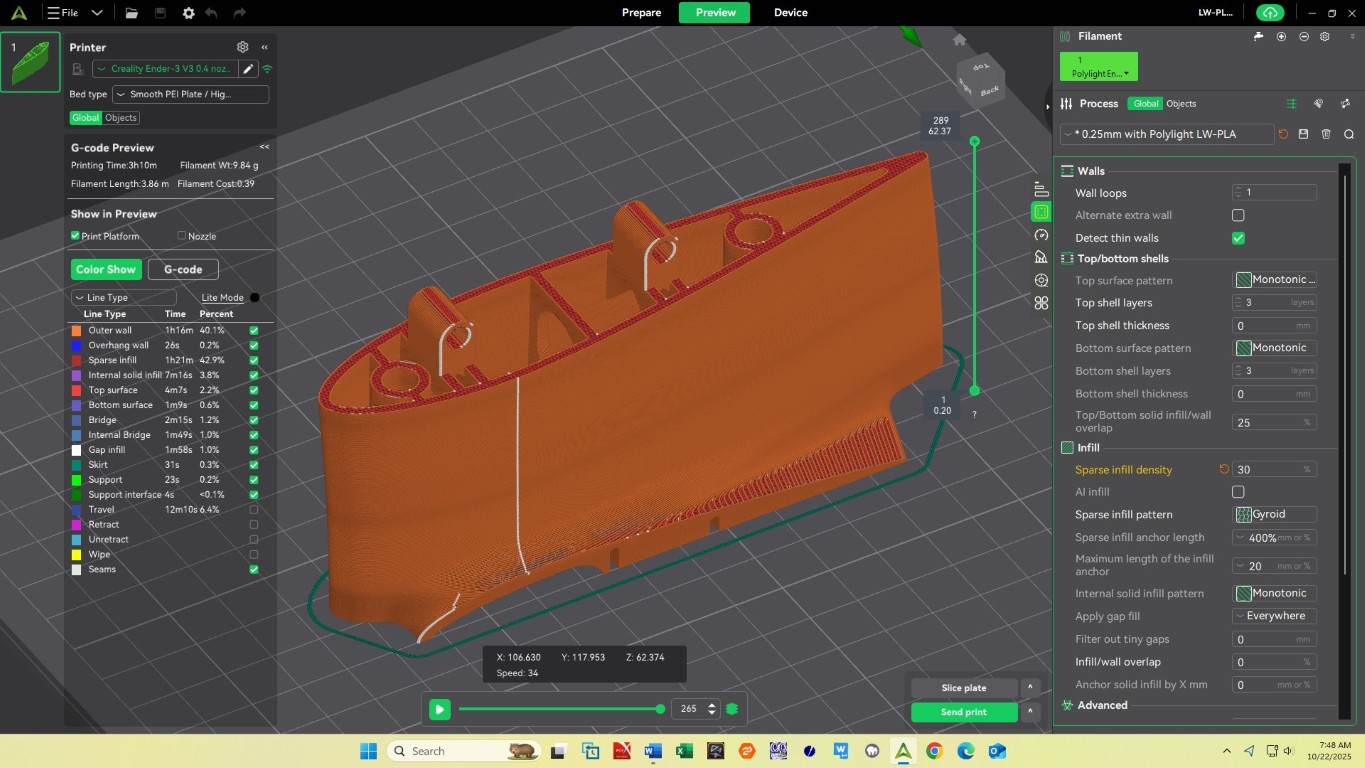Switch to the Prepare tab
Viewport: 1365px width, 768px height.
pos(641,13)
